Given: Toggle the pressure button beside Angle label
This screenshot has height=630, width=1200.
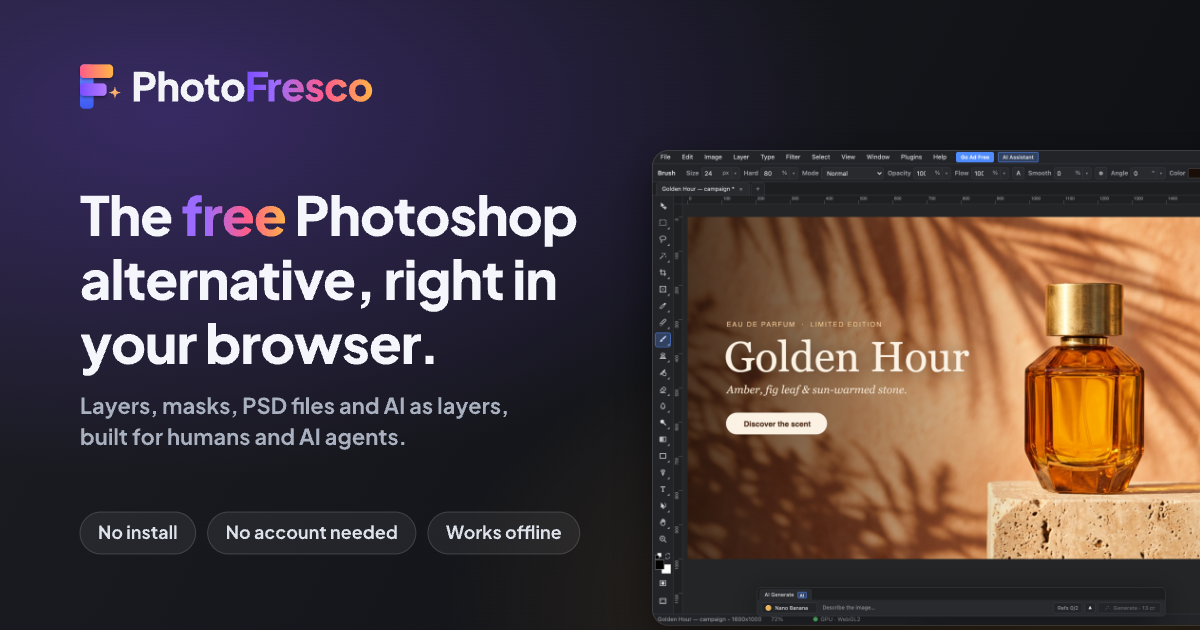Looking at the screenshot, I should click(1101, 173).
